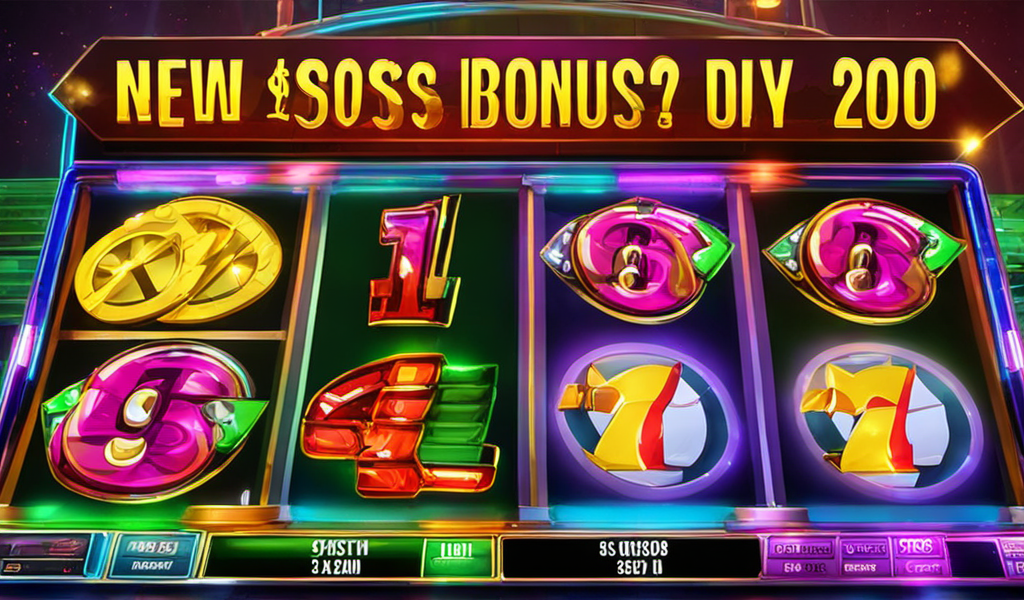Image resolution: width=1024 pixels, height=600 pixels.
Task: Click the small green button in bottom bar
Action: [x=457, y=557]
